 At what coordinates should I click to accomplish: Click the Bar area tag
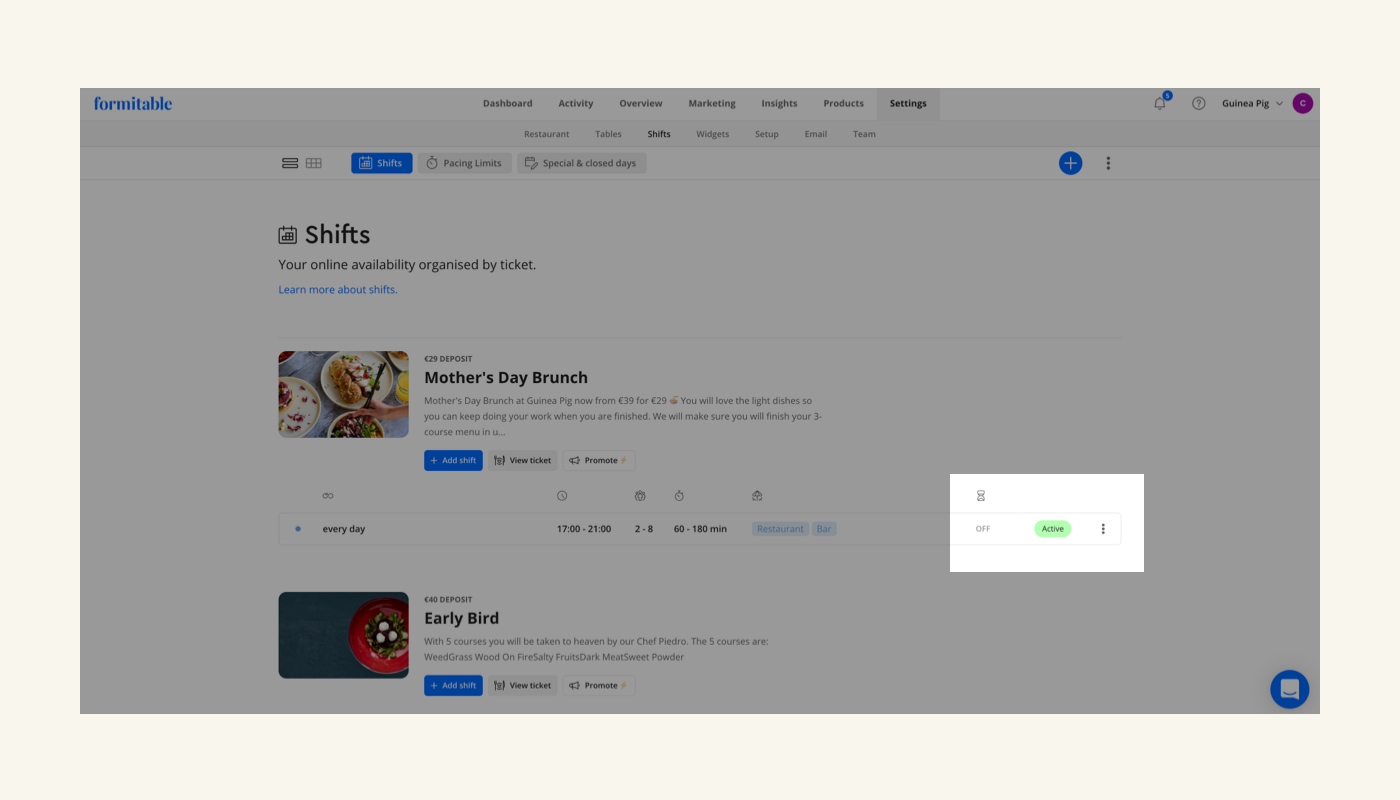(824, 529)
